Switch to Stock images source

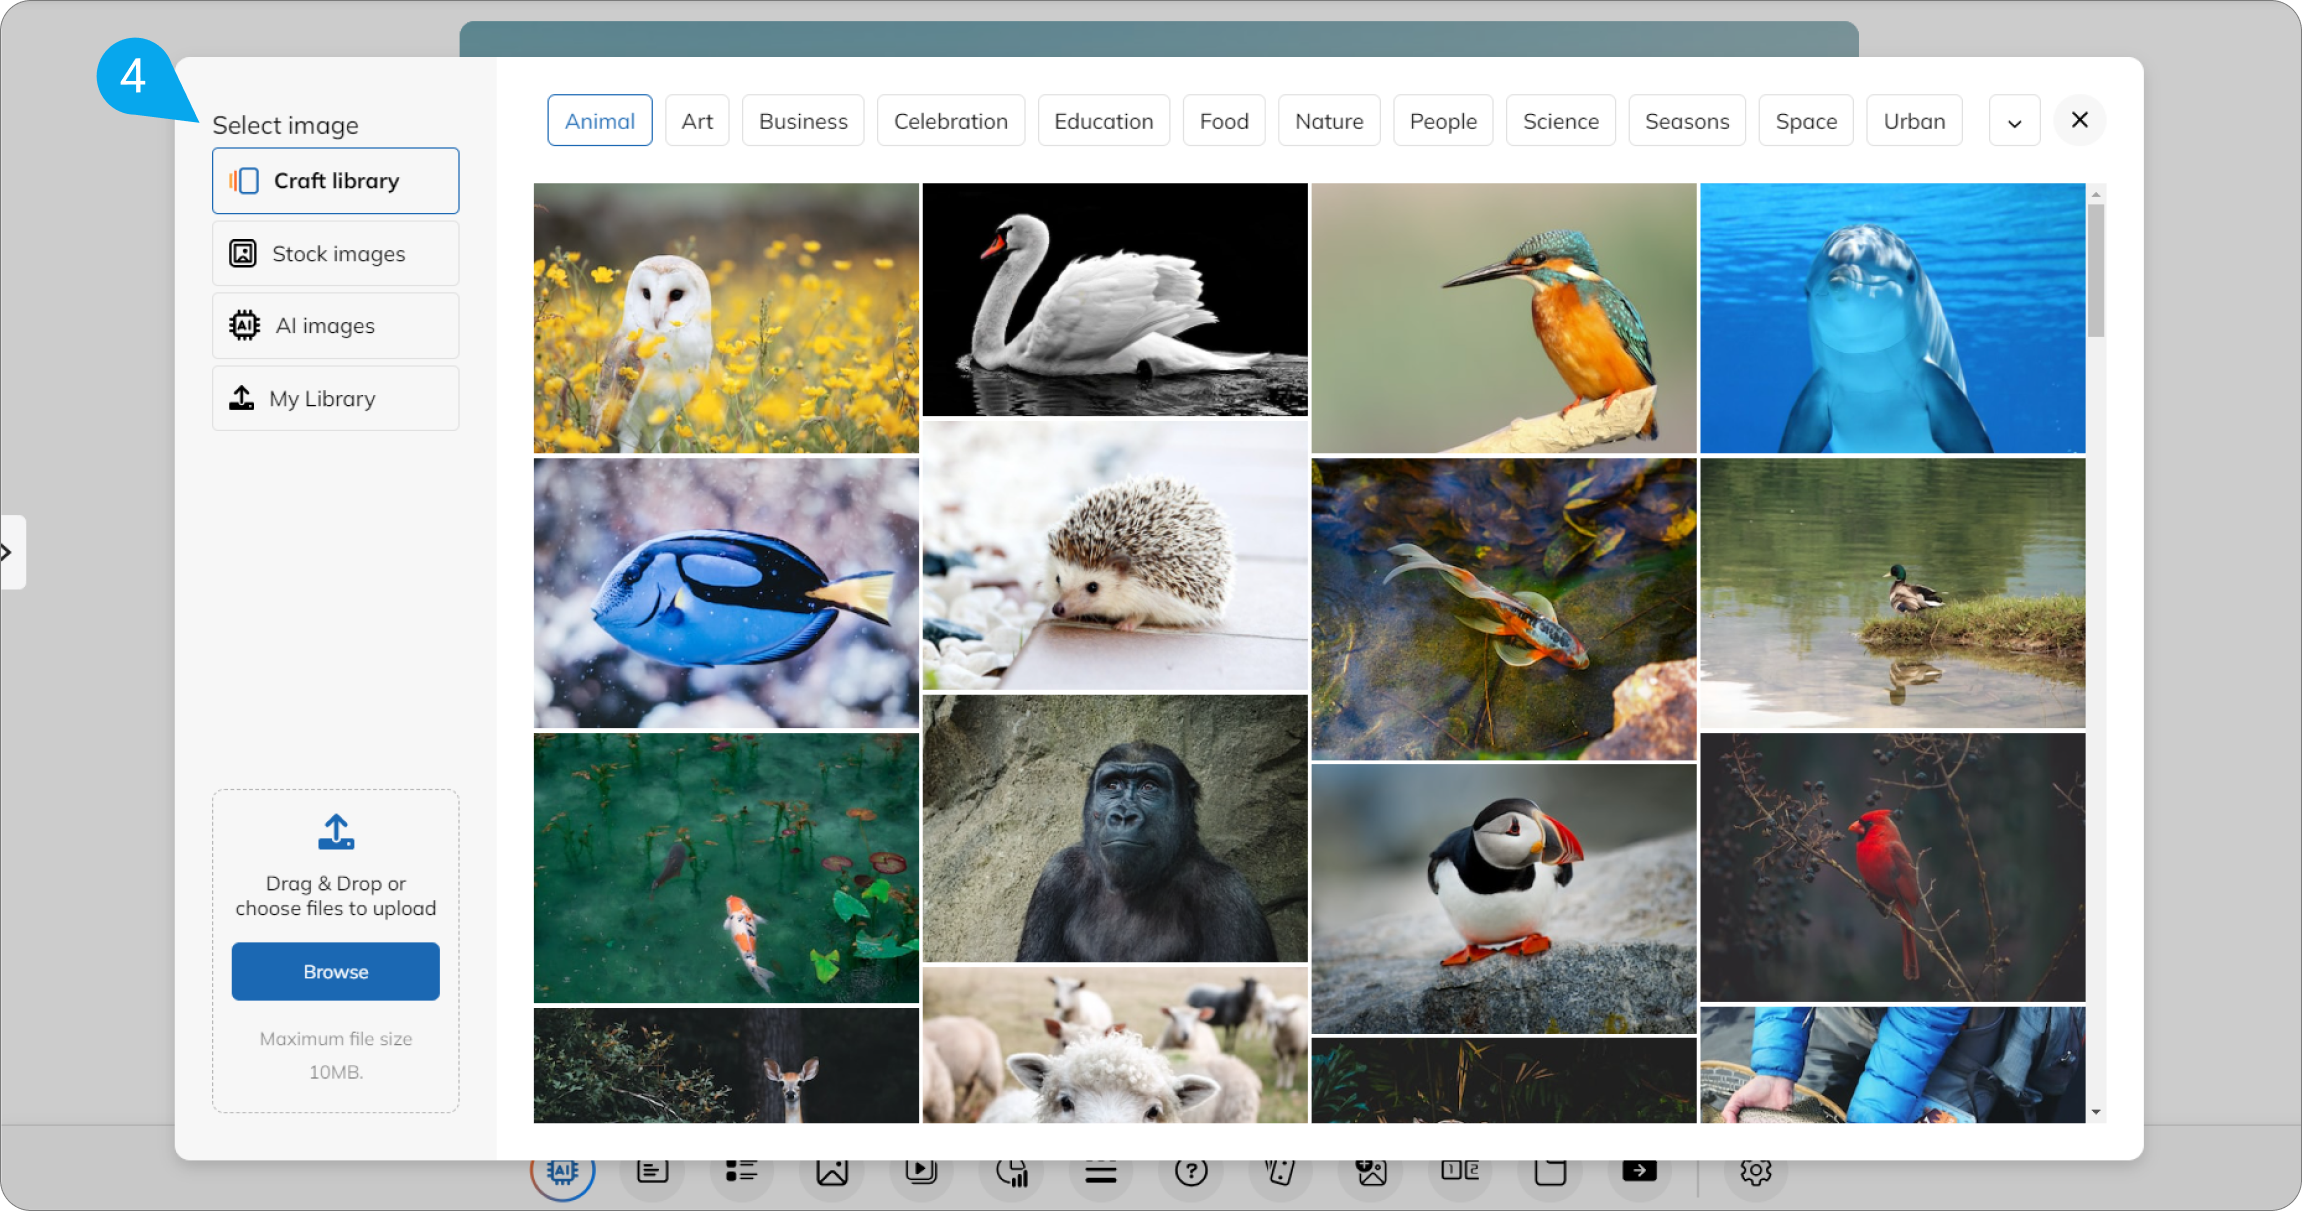pyautogui.click(x=336, y=254)
